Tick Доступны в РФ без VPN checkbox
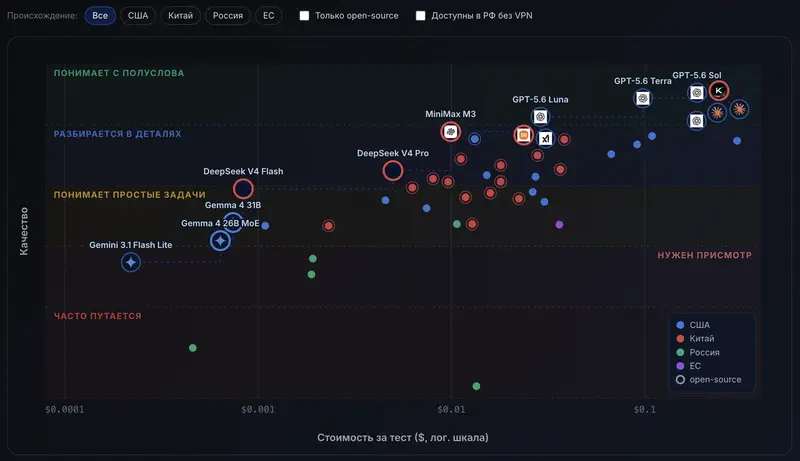800x461 pixels. click(420, 16)
